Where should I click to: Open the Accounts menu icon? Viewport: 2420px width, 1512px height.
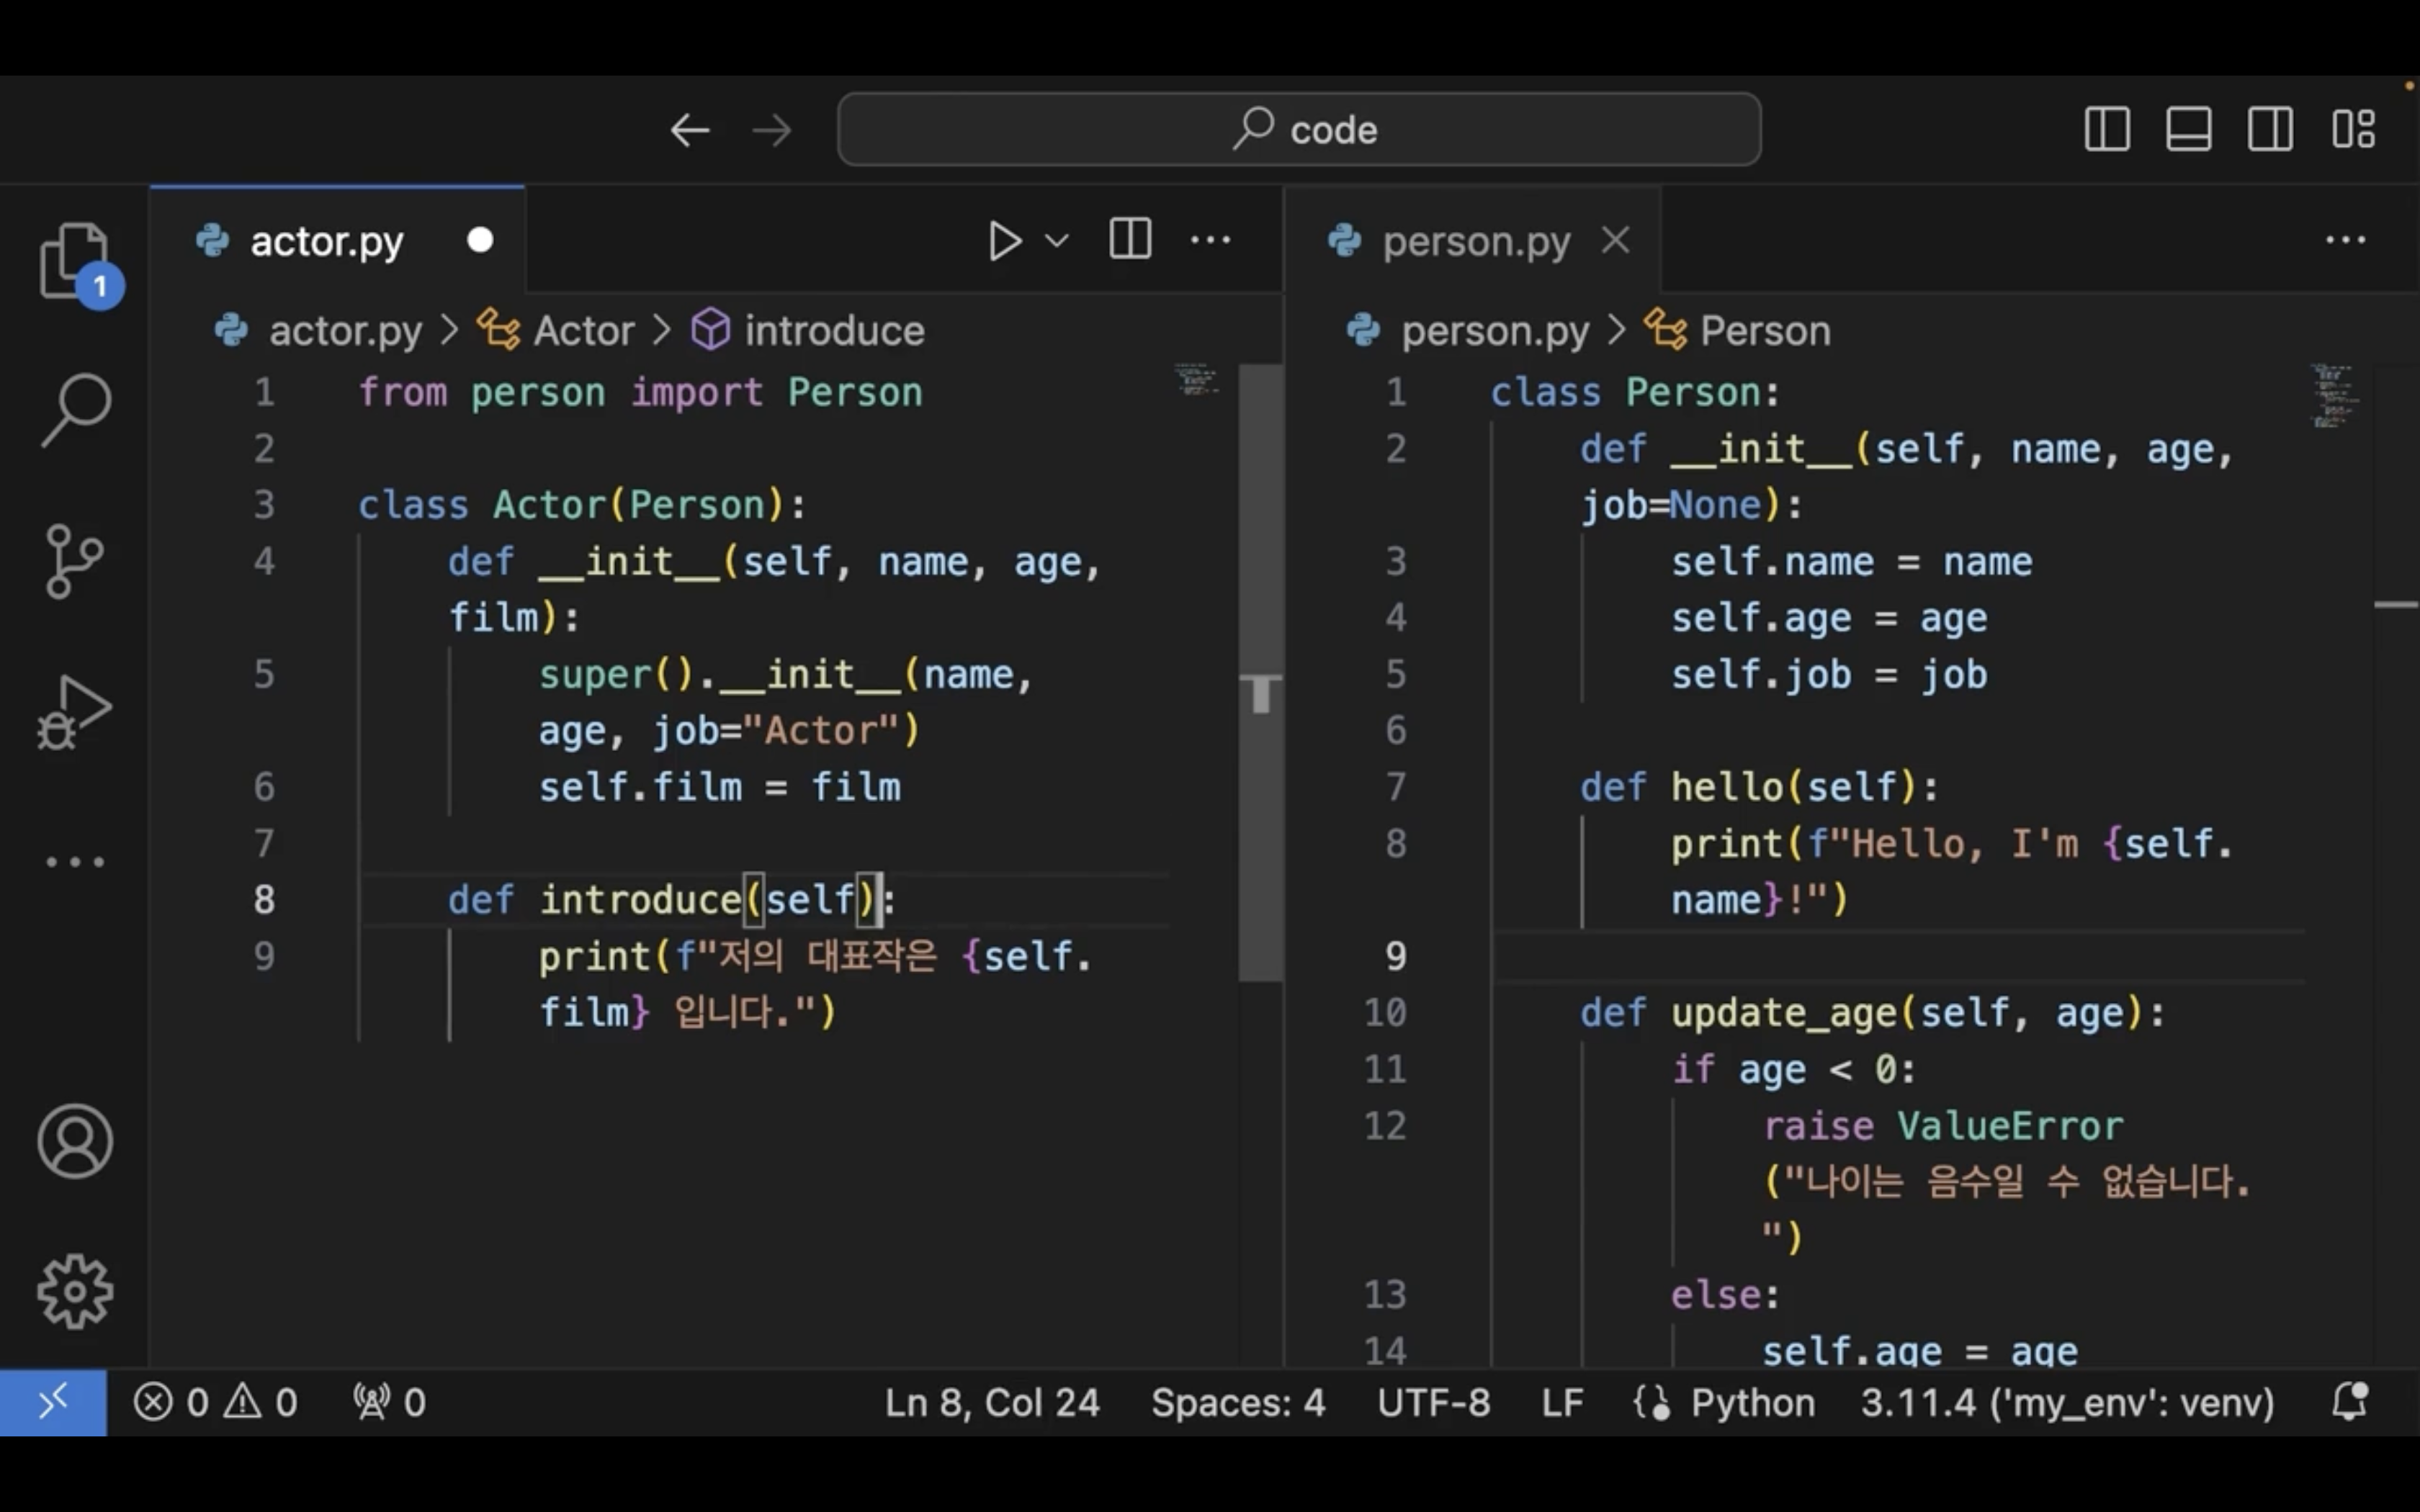tap(75, 1141)
